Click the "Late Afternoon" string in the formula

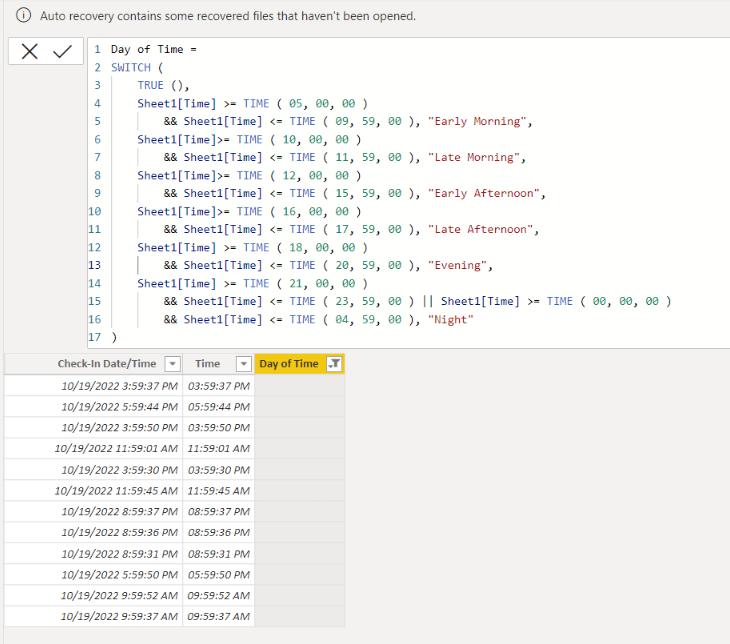[x=480, y=229]
